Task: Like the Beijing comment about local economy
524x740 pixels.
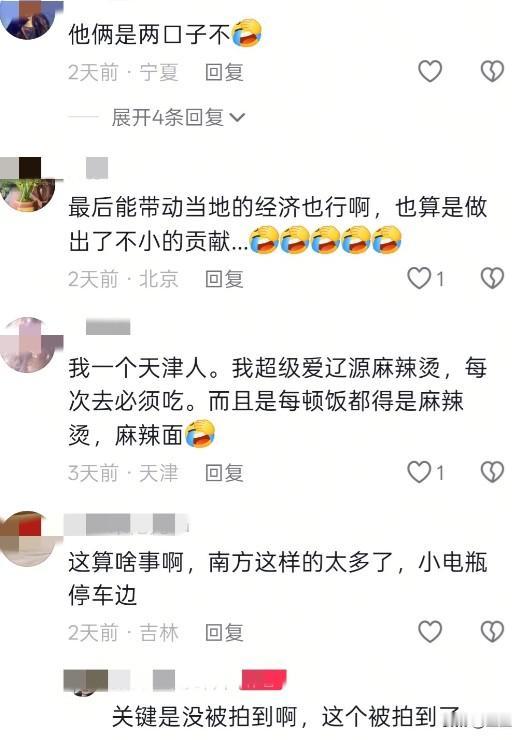Action: [x=419, y=278]
